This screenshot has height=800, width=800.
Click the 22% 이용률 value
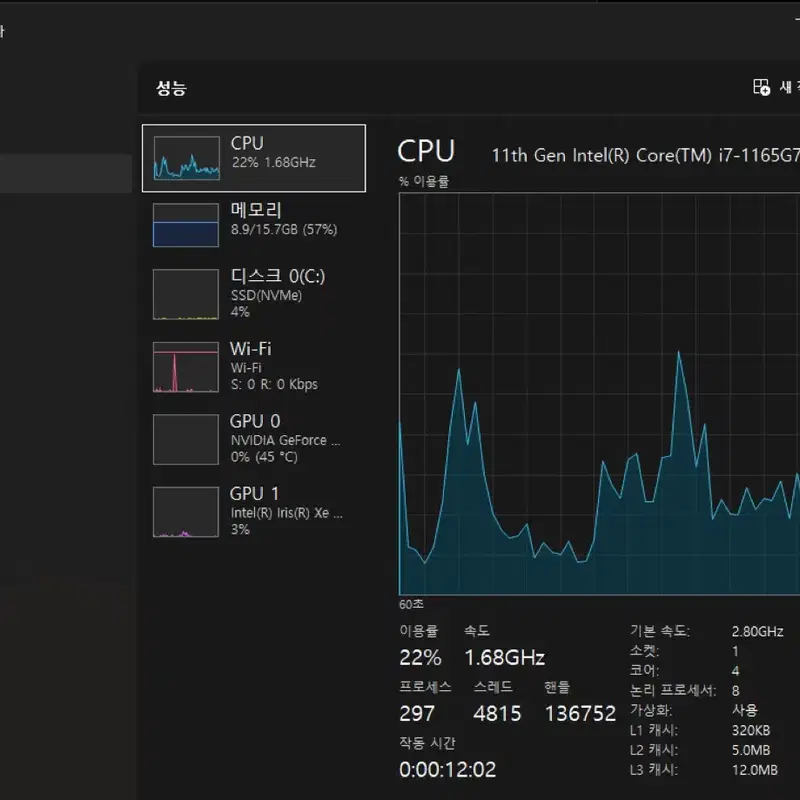point(420,657)
